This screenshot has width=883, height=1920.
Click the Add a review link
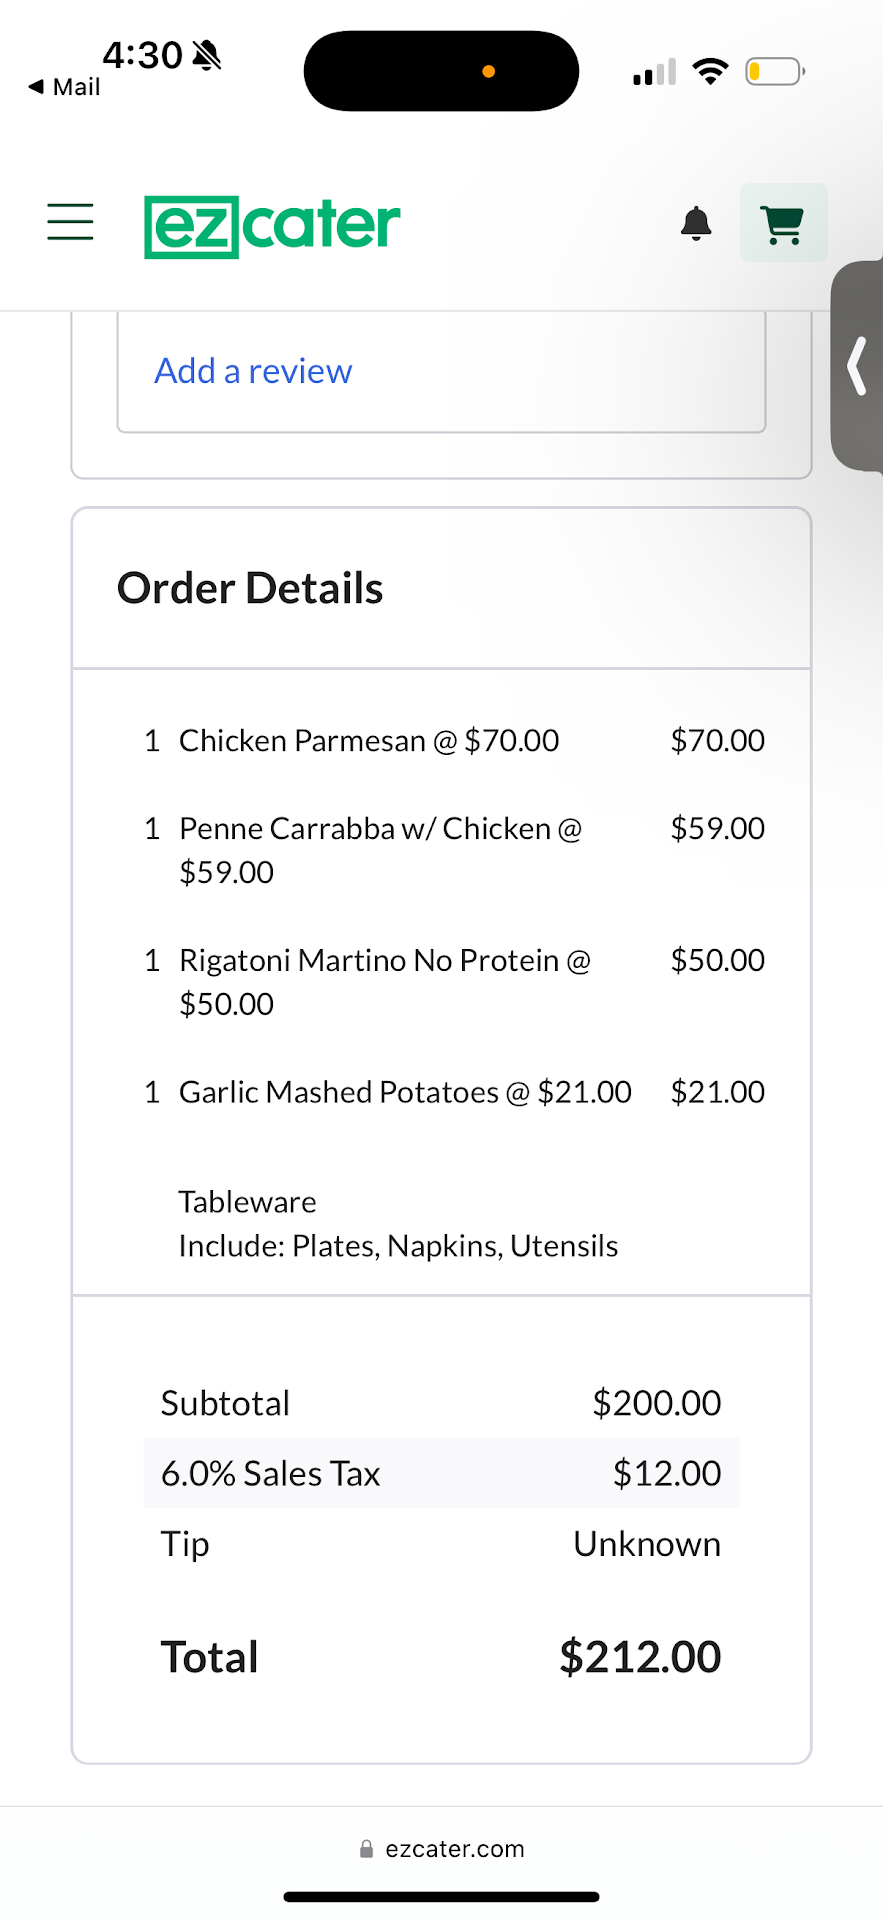point(253,371)
